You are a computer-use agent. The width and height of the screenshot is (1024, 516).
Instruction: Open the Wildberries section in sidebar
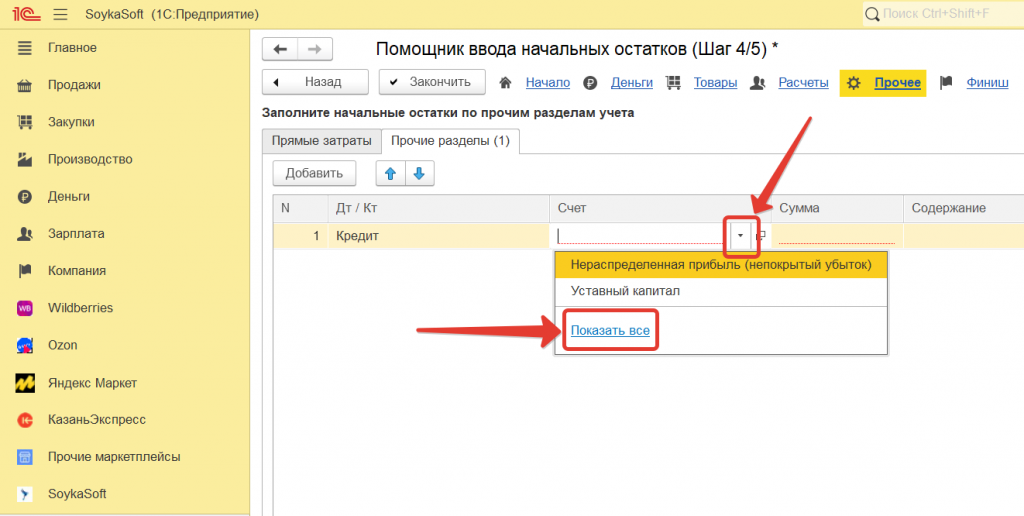[80, 308]
